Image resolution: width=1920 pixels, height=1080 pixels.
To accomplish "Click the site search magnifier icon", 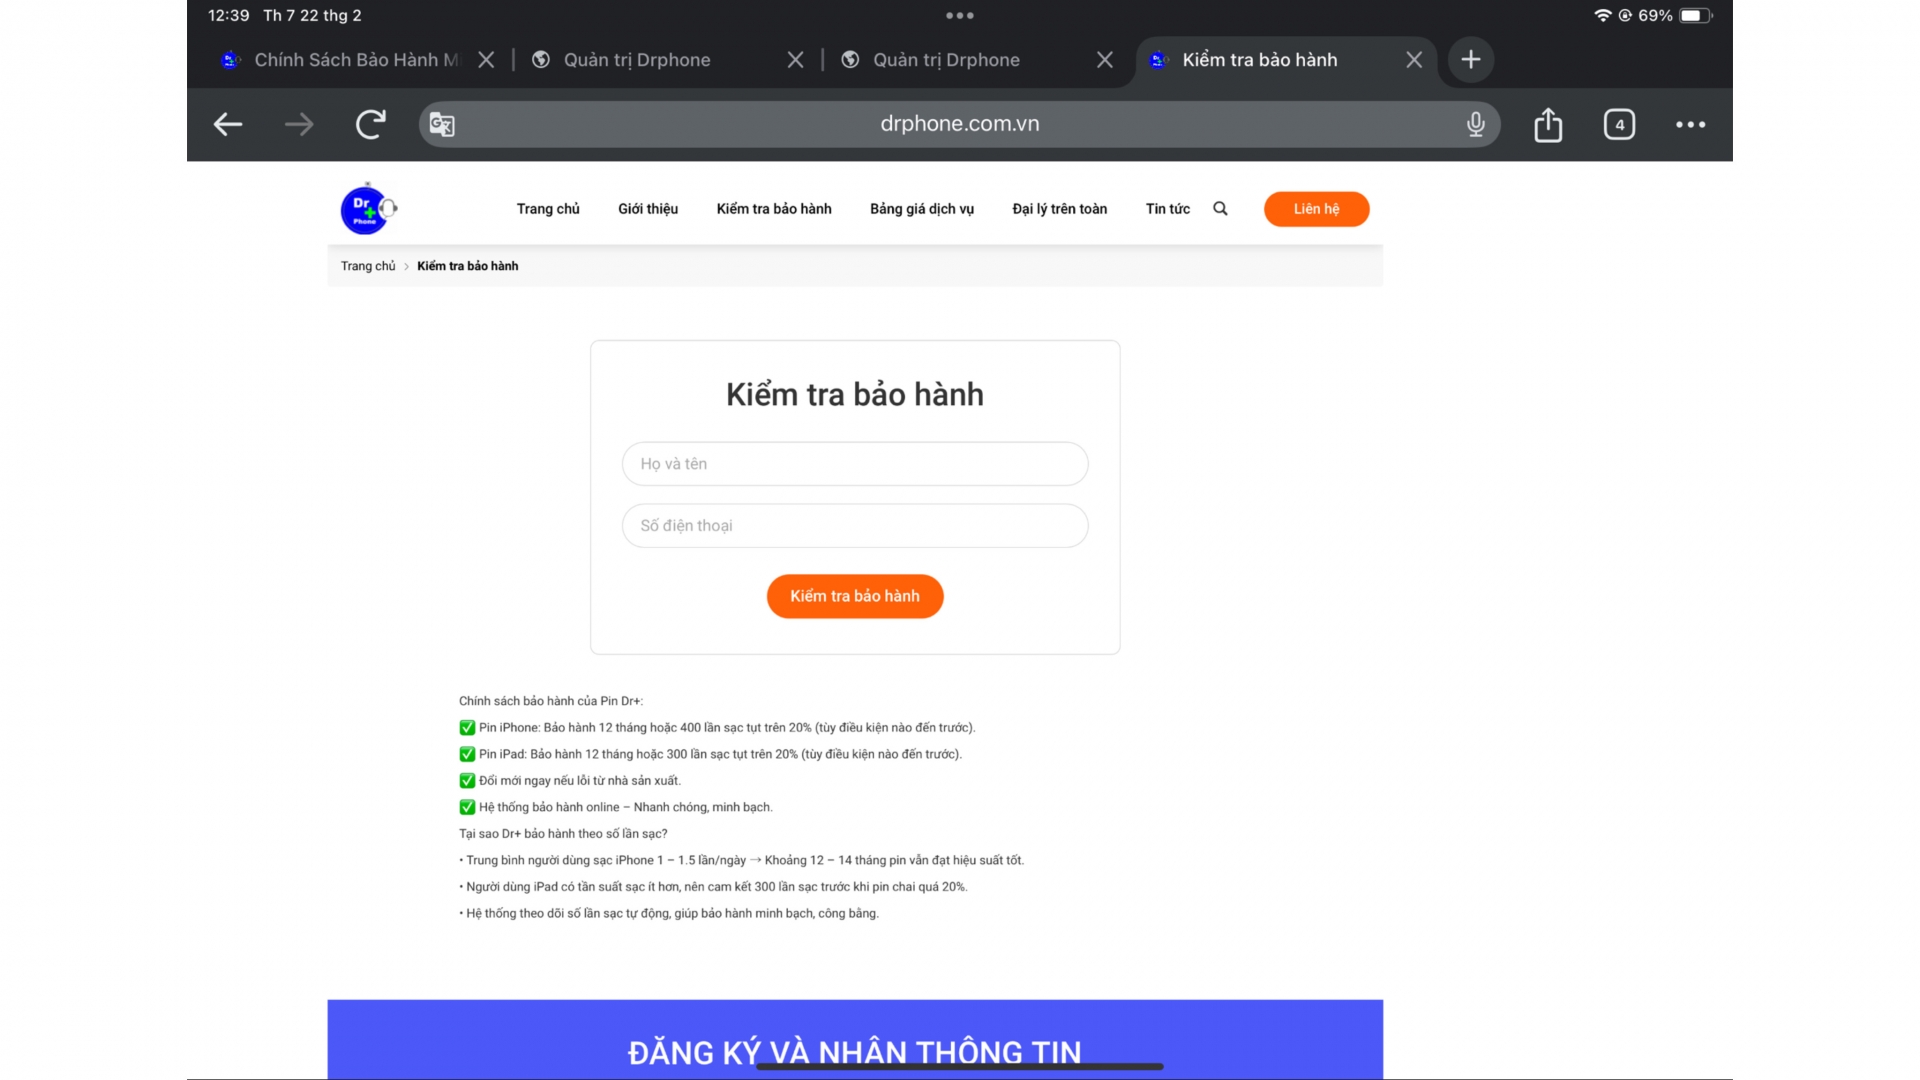I will click(1220, 209).
